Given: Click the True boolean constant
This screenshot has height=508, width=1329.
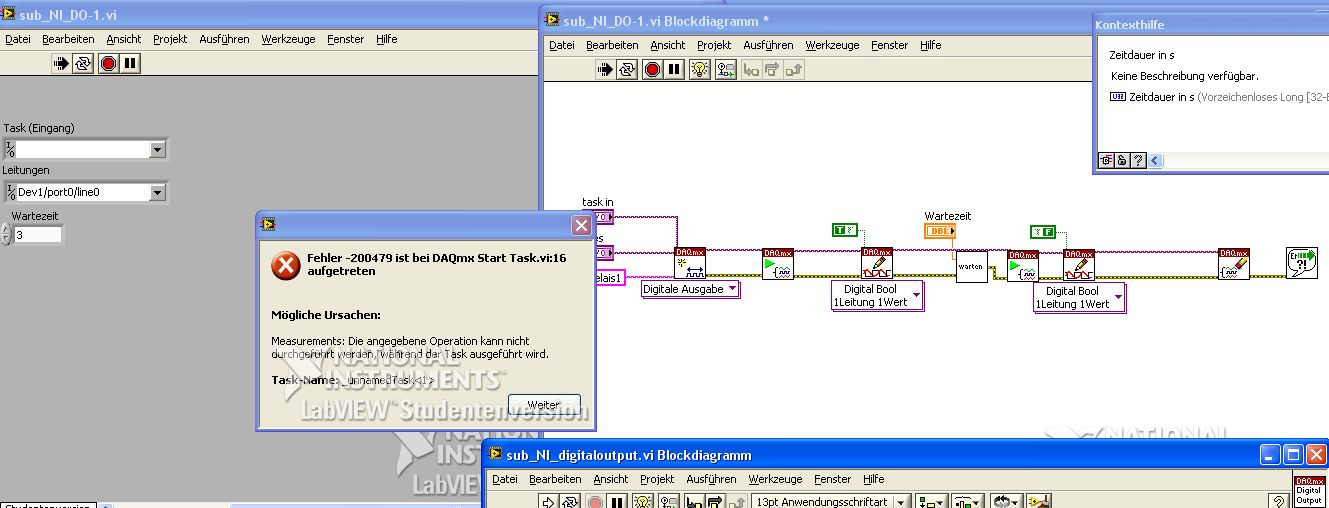Looking at the screenshot, I should [845, 230].
